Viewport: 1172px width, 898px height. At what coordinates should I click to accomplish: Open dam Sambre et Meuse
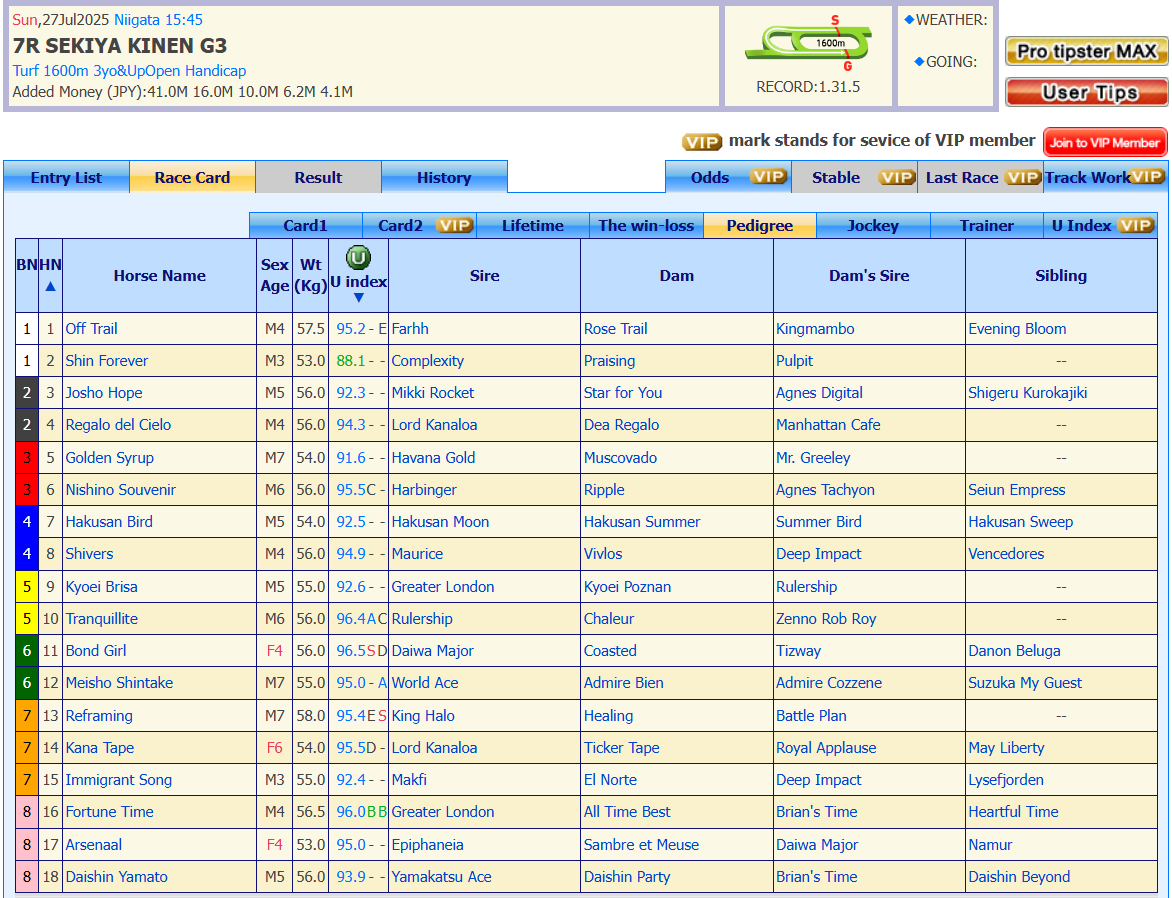click(641, 844)
